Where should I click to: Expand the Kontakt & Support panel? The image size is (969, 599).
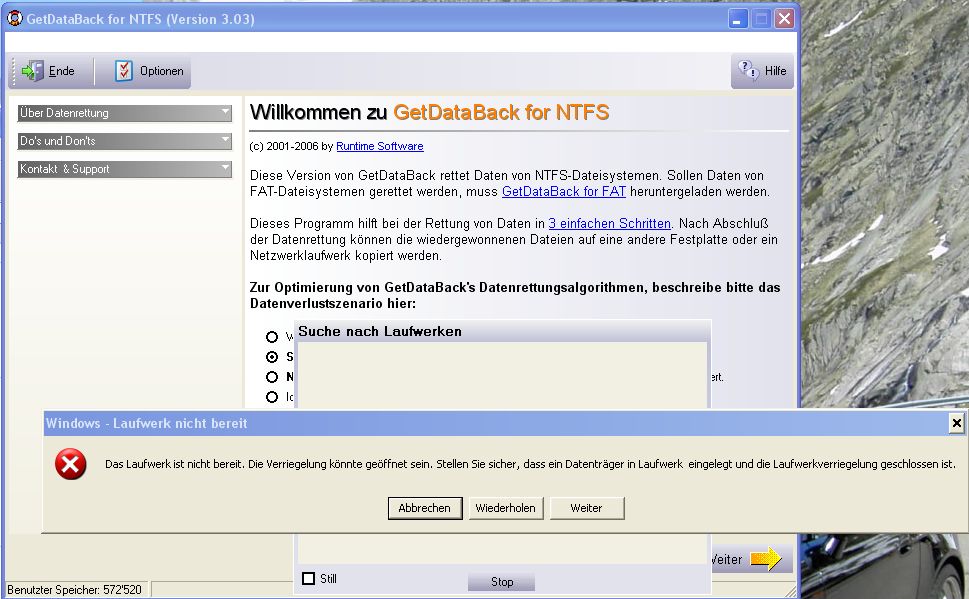point(124,169)
